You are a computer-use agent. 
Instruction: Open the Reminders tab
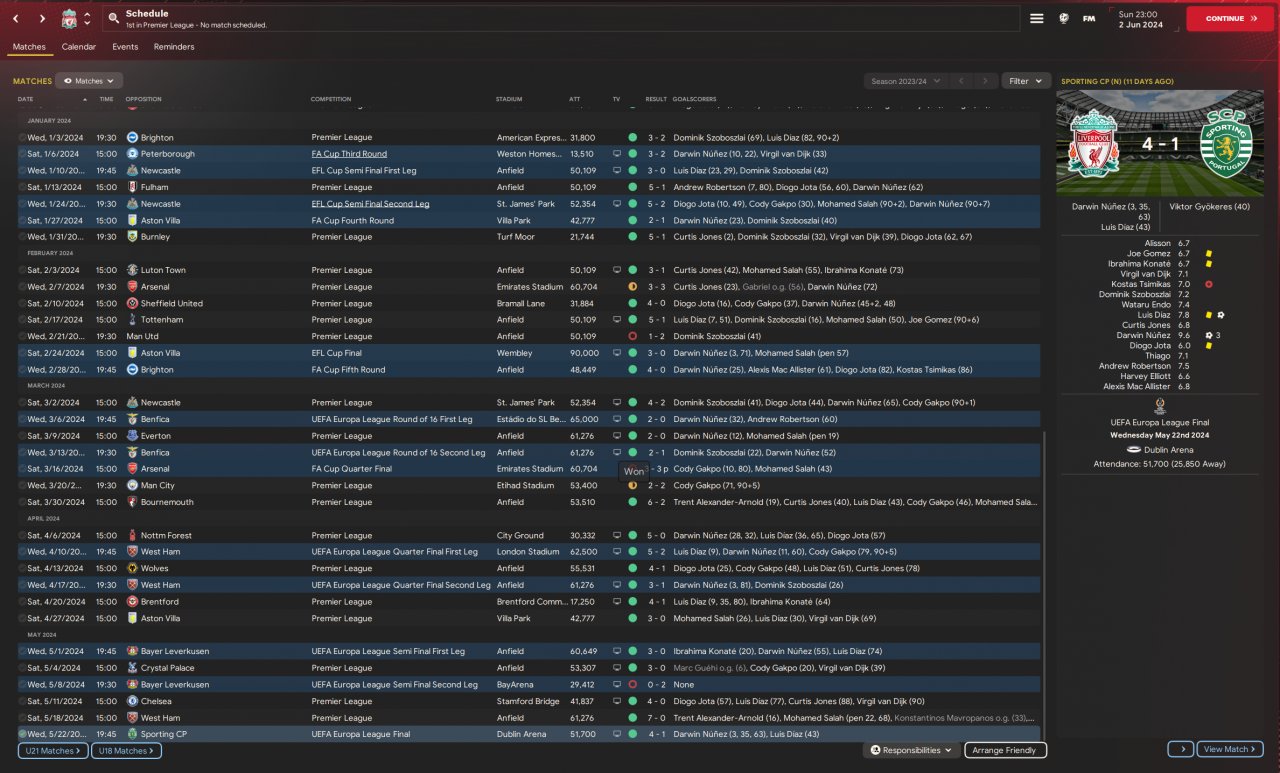pyautogui.click(x=174, y=47)
